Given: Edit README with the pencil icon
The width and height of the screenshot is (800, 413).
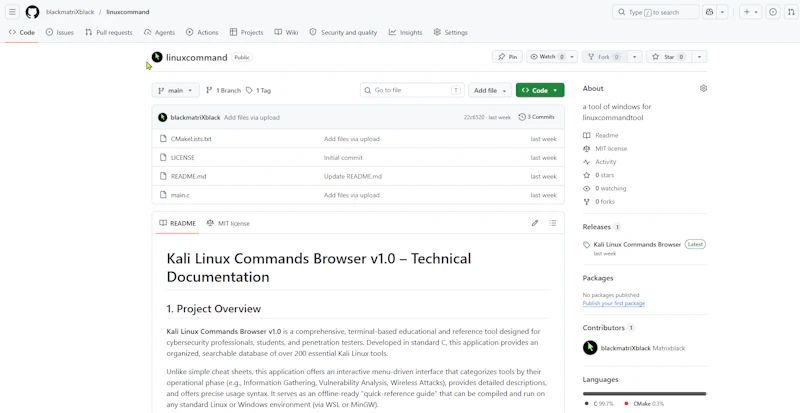Looking at the screenshot, I should [535, 223].
